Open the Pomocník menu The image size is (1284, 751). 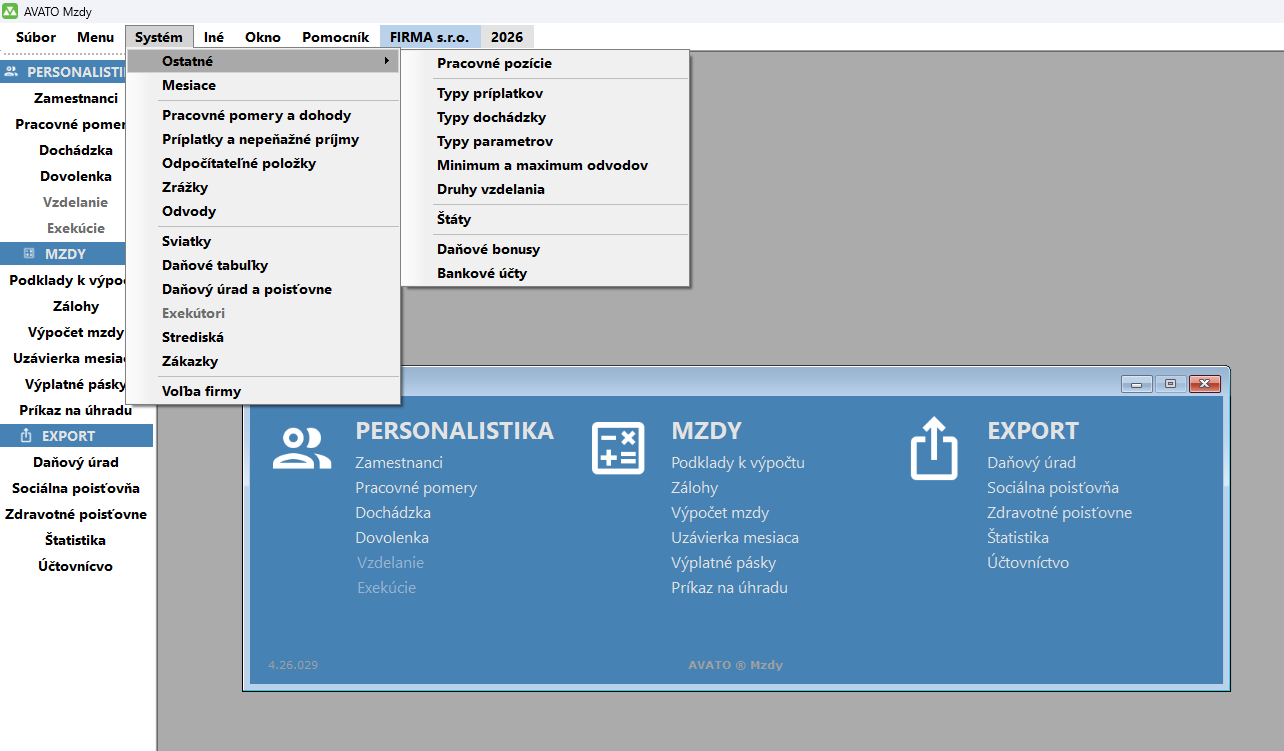pos(336,37)
